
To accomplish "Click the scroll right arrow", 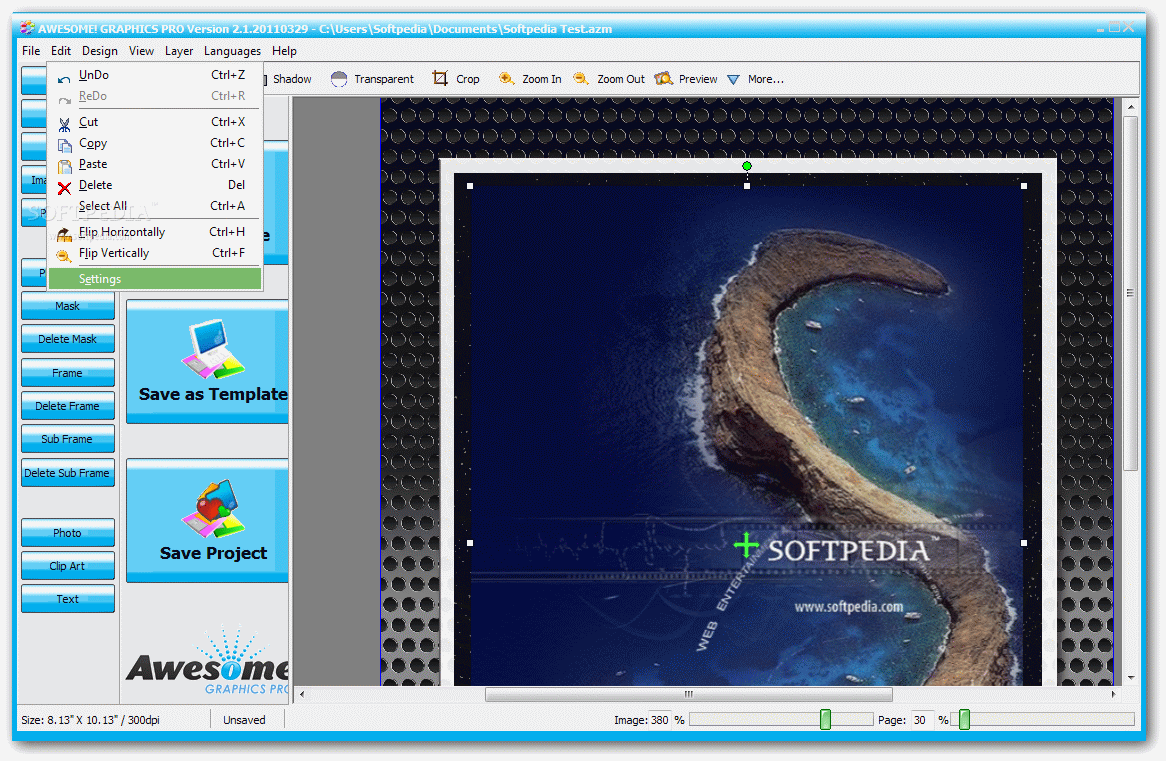I will click(x=1113, y=694).
